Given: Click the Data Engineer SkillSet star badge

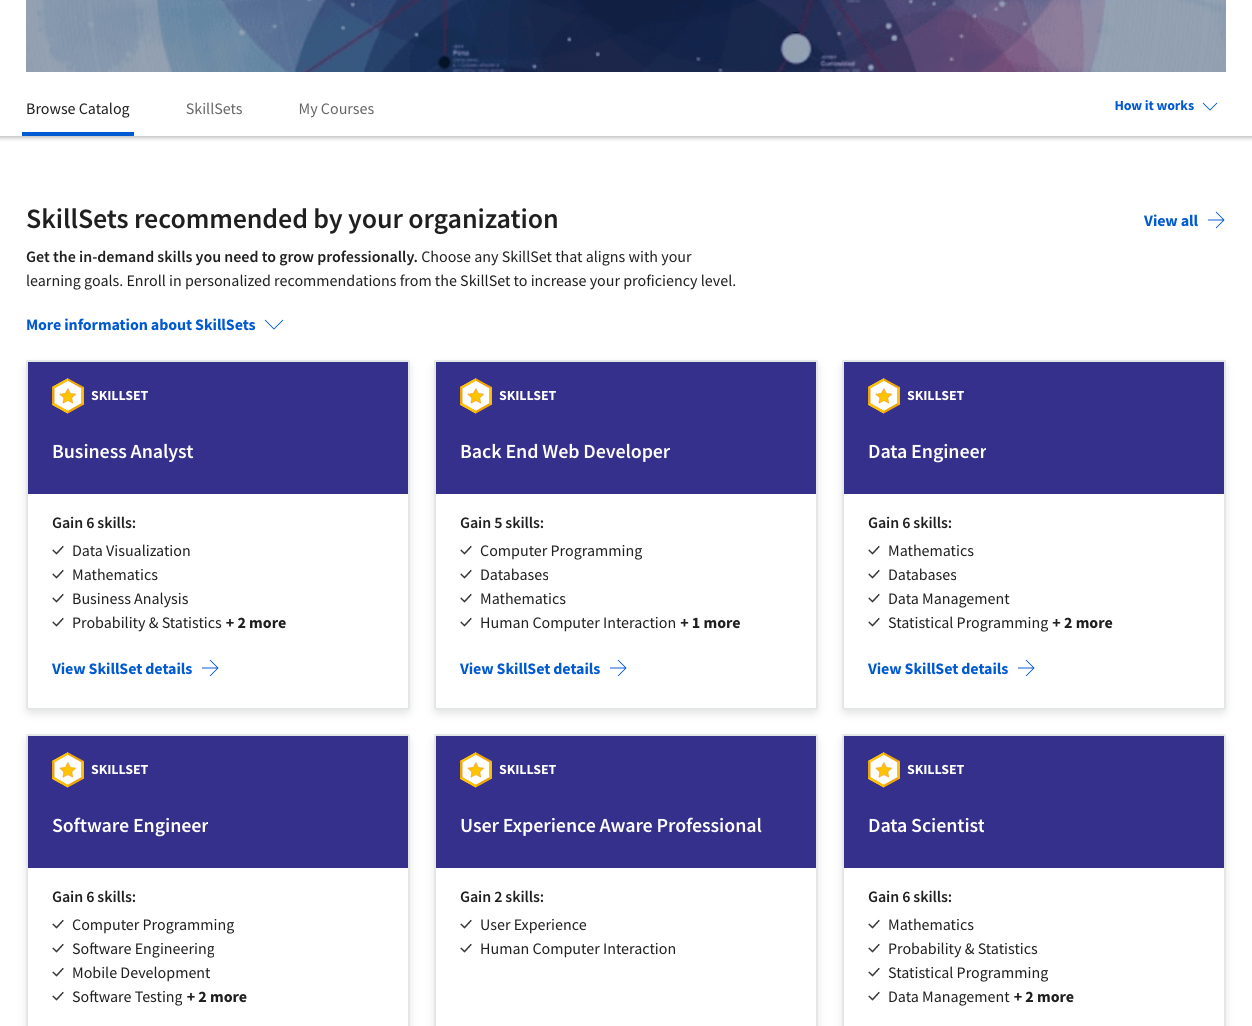Looking at the screenshot, I should coord(883,395).
